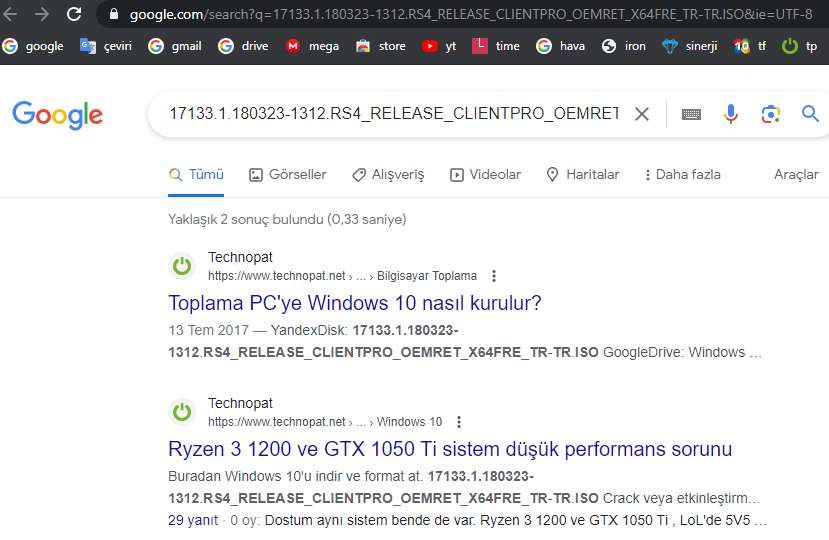Screen dimensions: 829x540
Task: Open three-dot menu of second Technopat result
Action: (x=458, y=422)
